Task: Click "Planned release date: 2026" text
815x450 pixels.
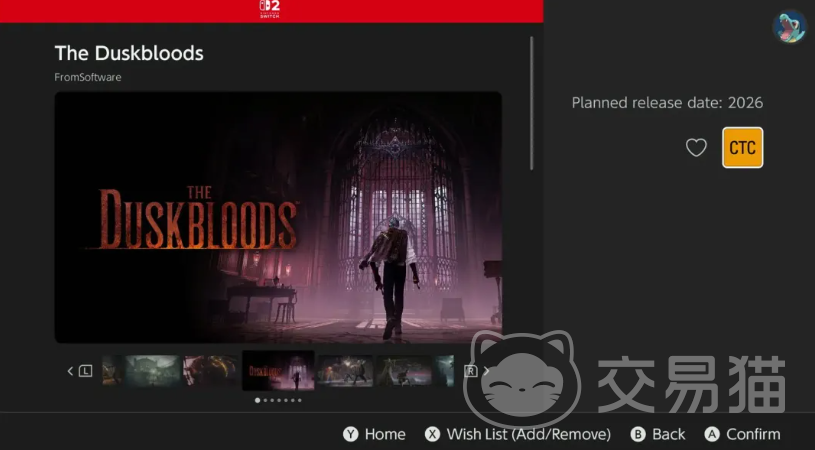Action: tap(667, 102)
